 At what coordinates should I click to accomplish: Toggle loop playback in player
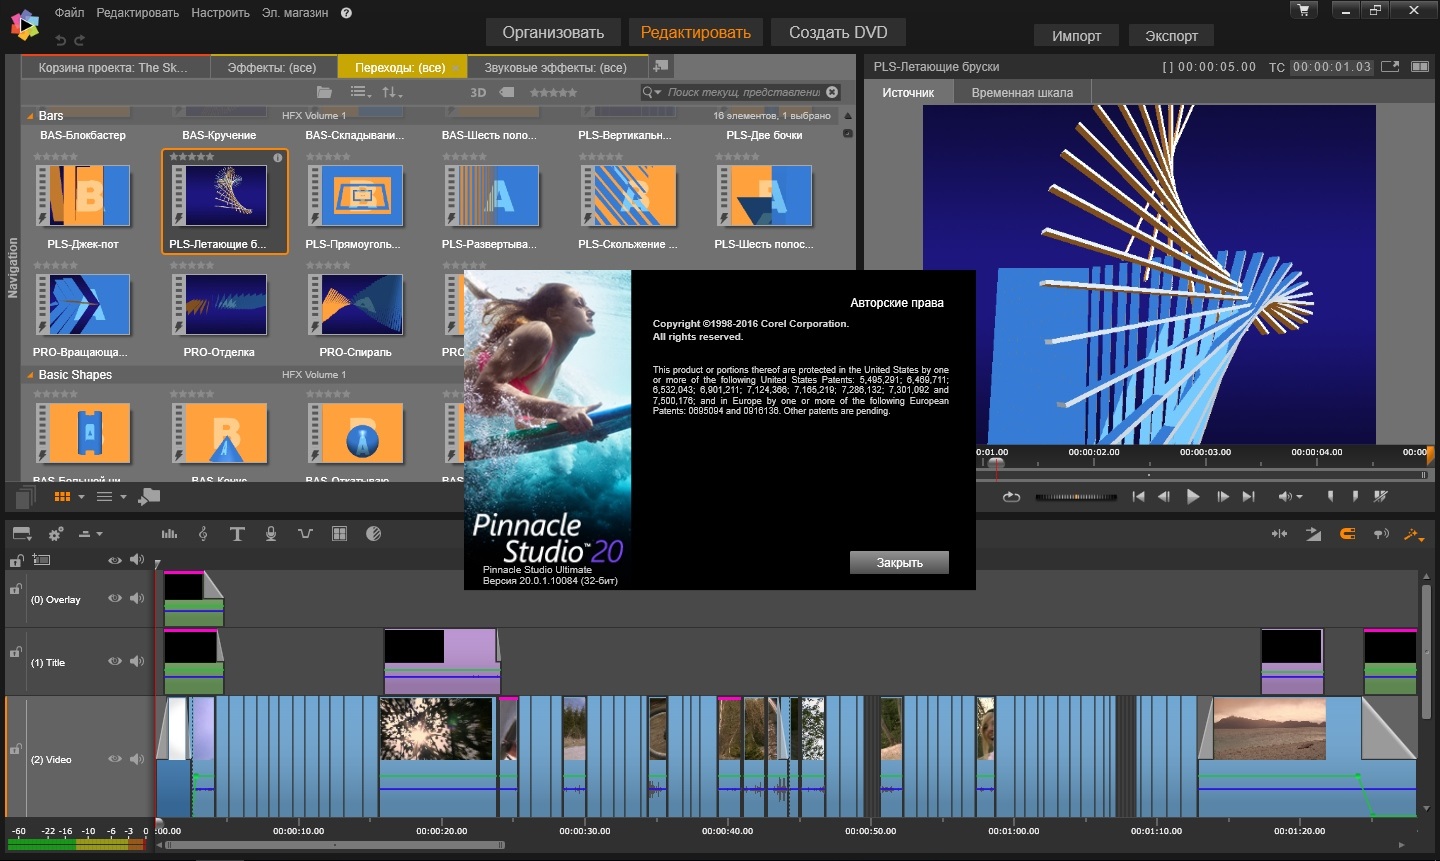1011,496
